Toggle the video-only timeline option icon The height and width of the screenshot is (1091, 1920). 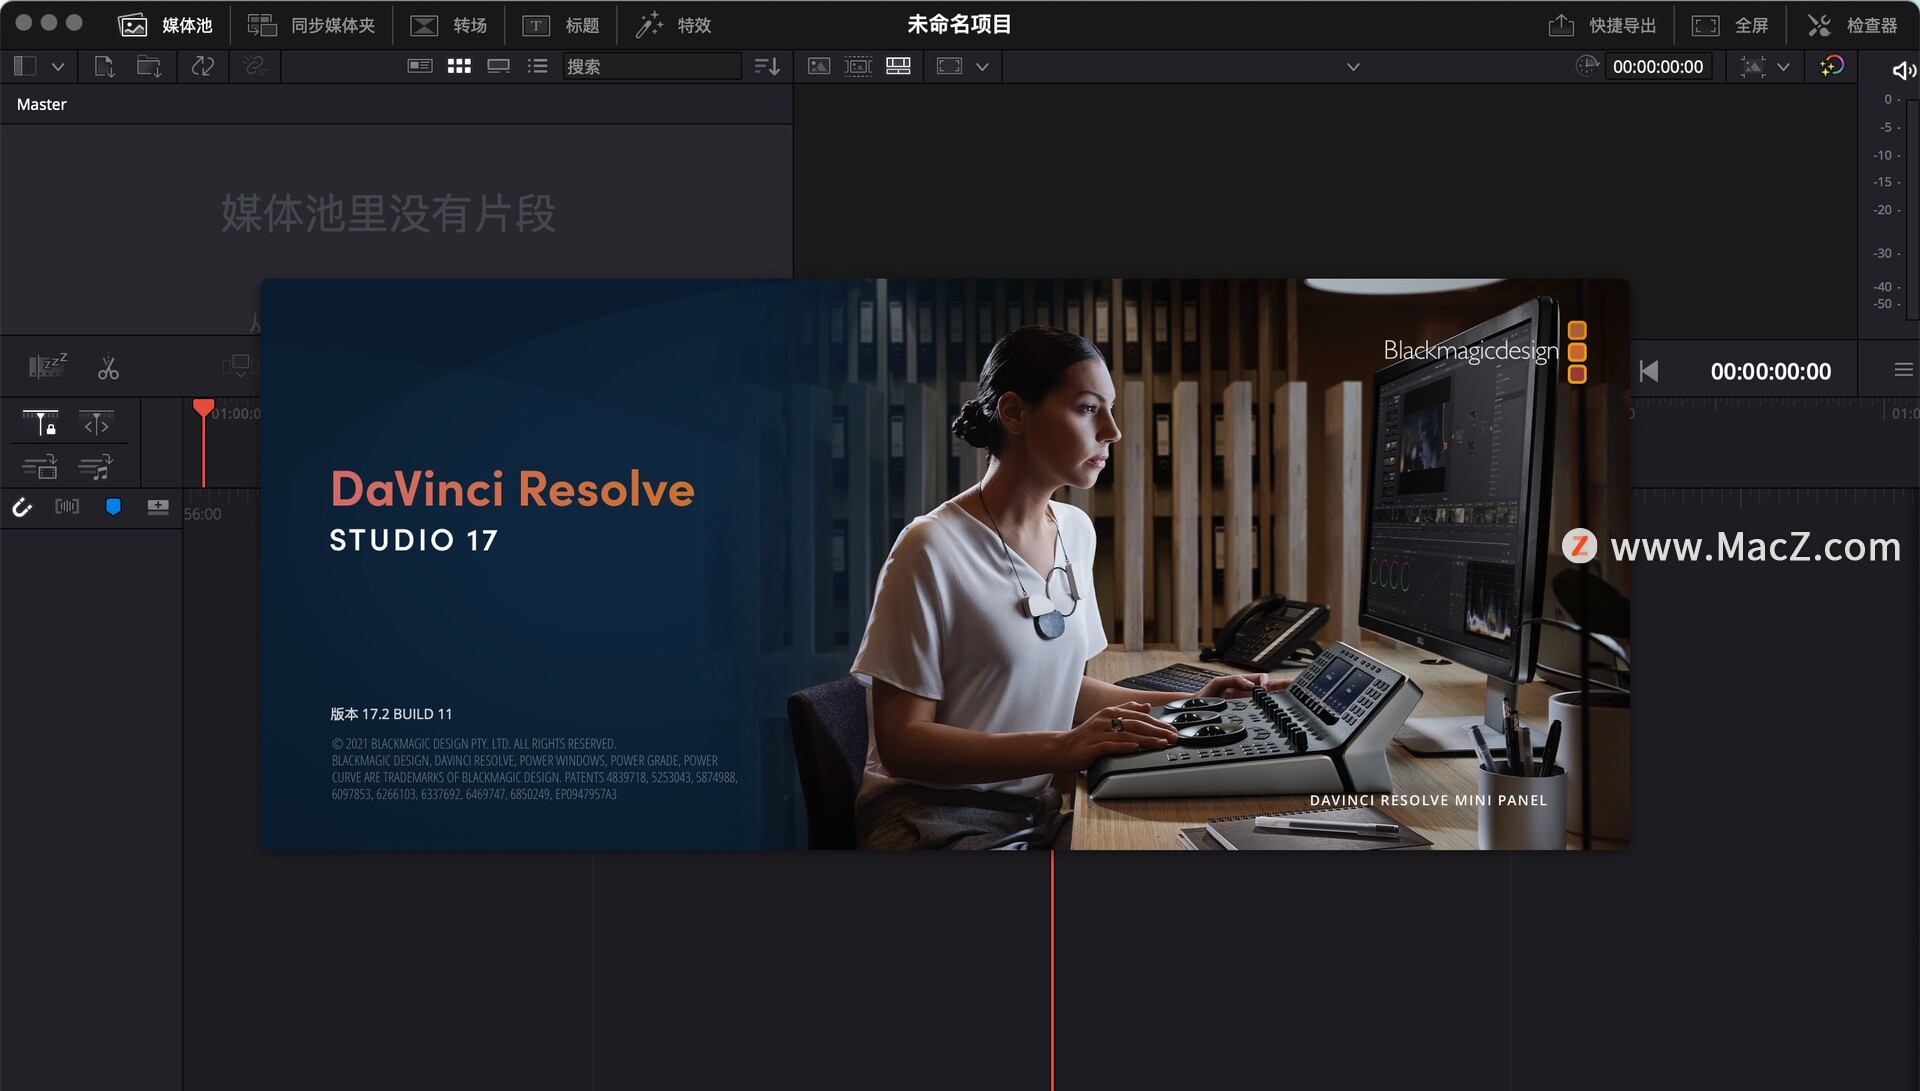[x=40, y=466]
